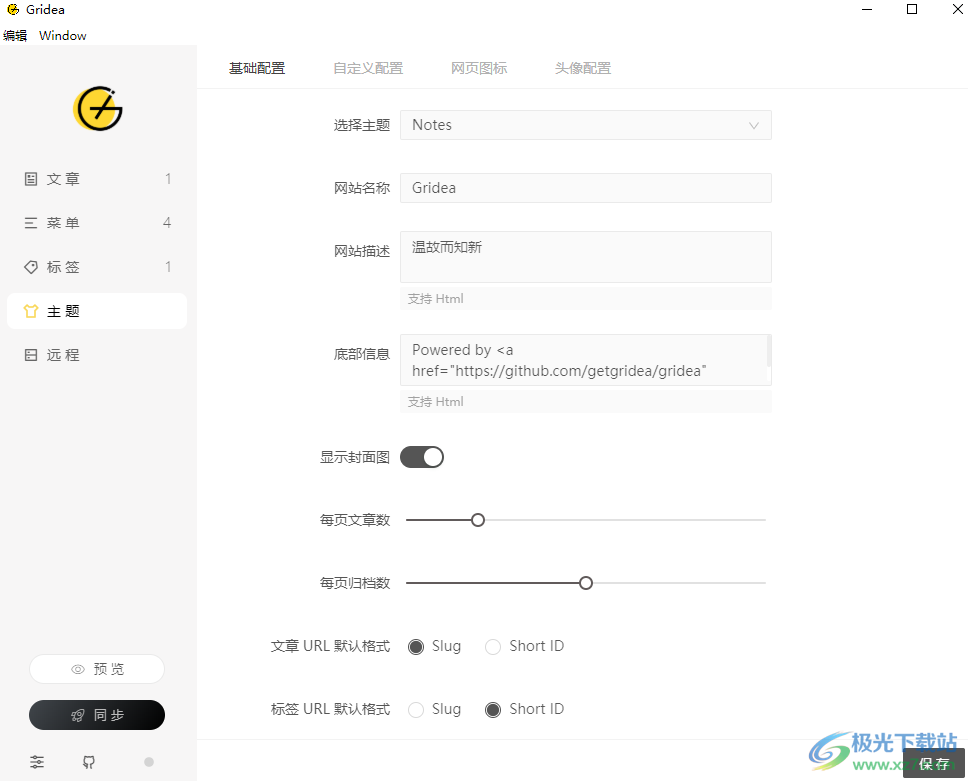Click the 底部信息 textarea scrollbar
968x781 pixels.
click(769, 351)
